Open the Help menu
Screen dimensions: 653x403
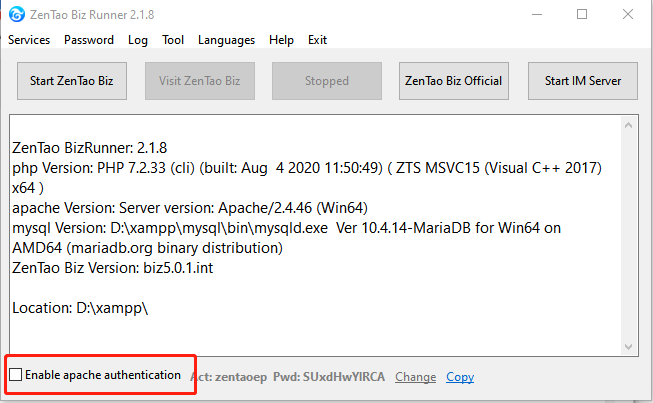click(x=281, y=40)
